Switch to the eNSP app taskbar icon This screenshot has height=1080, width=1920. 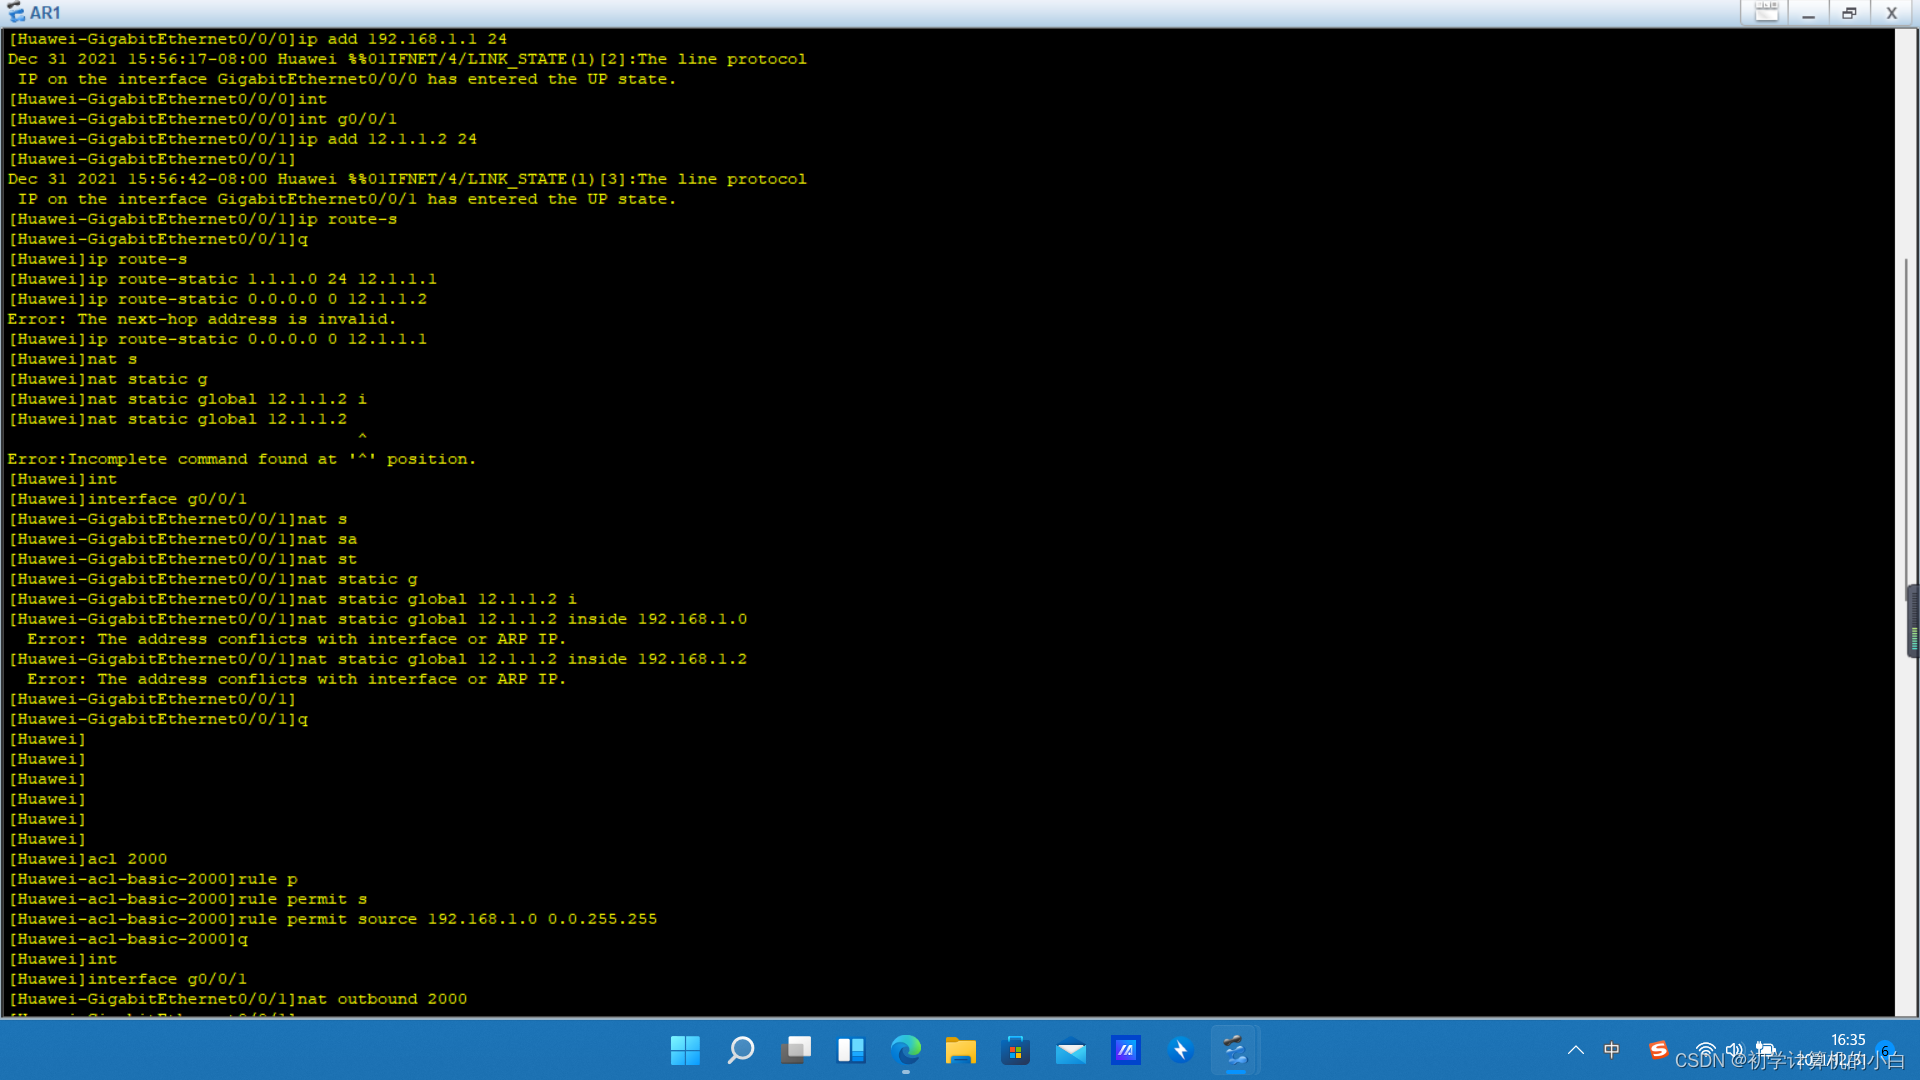1236,1051
